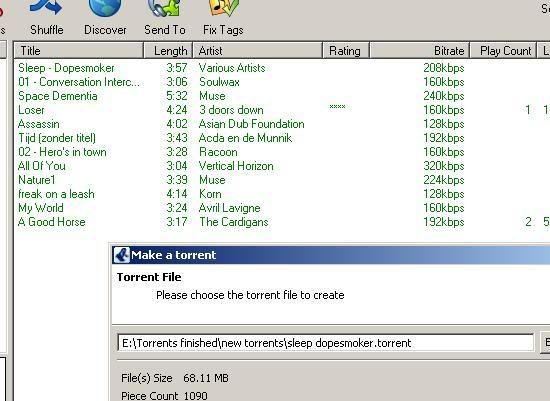This screenshot has height=401, width=550.
Task: Click the Fix Tags toolbar icon
Action: (x=223, y=7)
